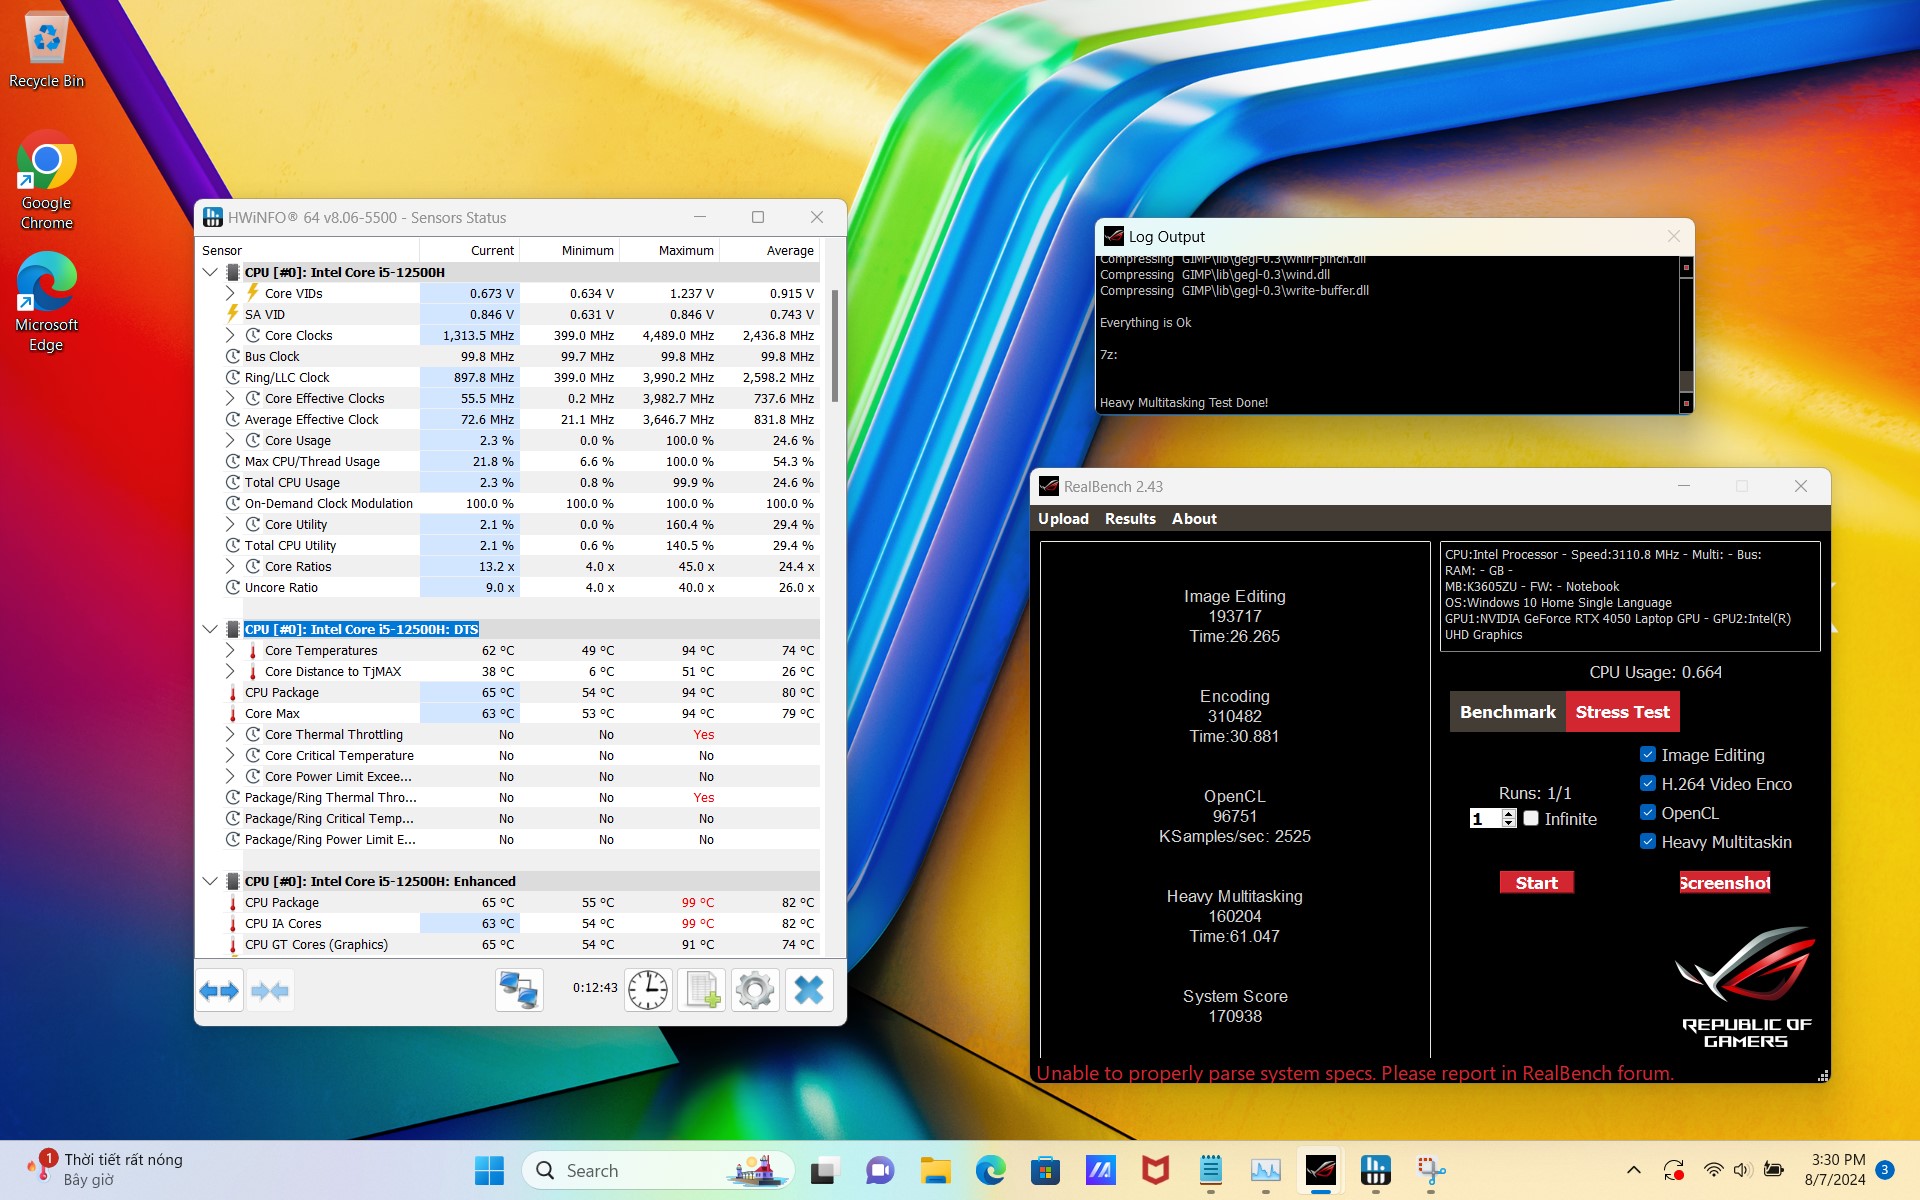This screenshot has height=1200, width=1920.
Task: Open HWiNFO remote network monitors icon
Action: point(519,991)
